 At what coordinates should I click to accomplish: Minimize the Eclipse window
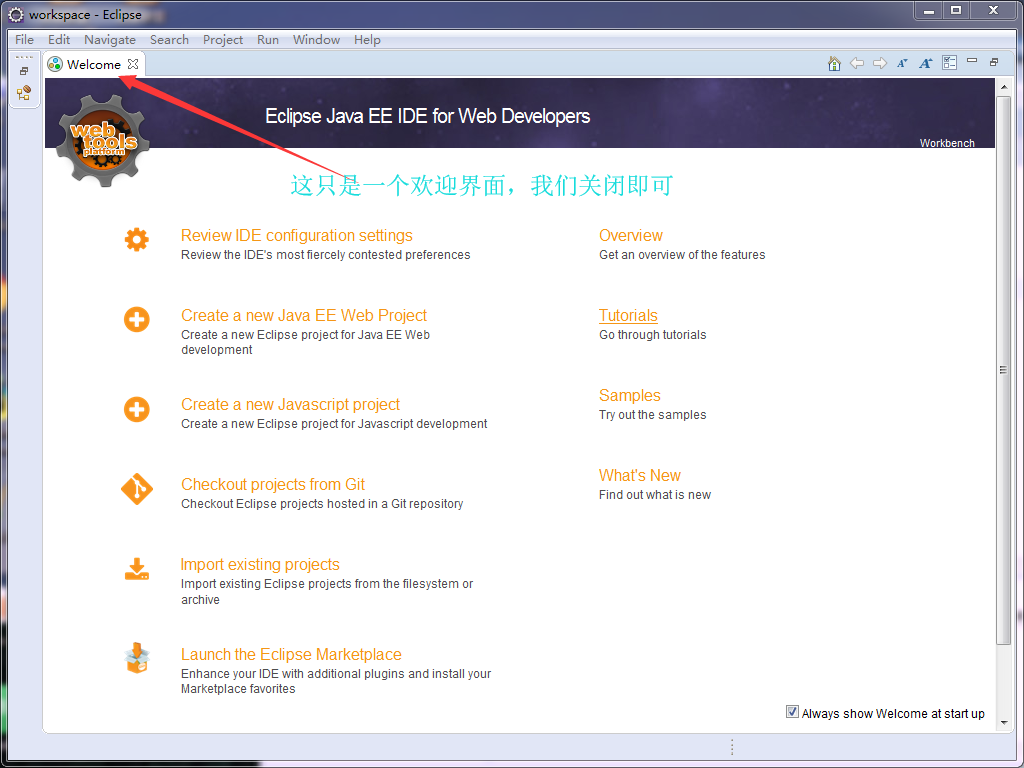pyautogui.click(x=929, y=10)
